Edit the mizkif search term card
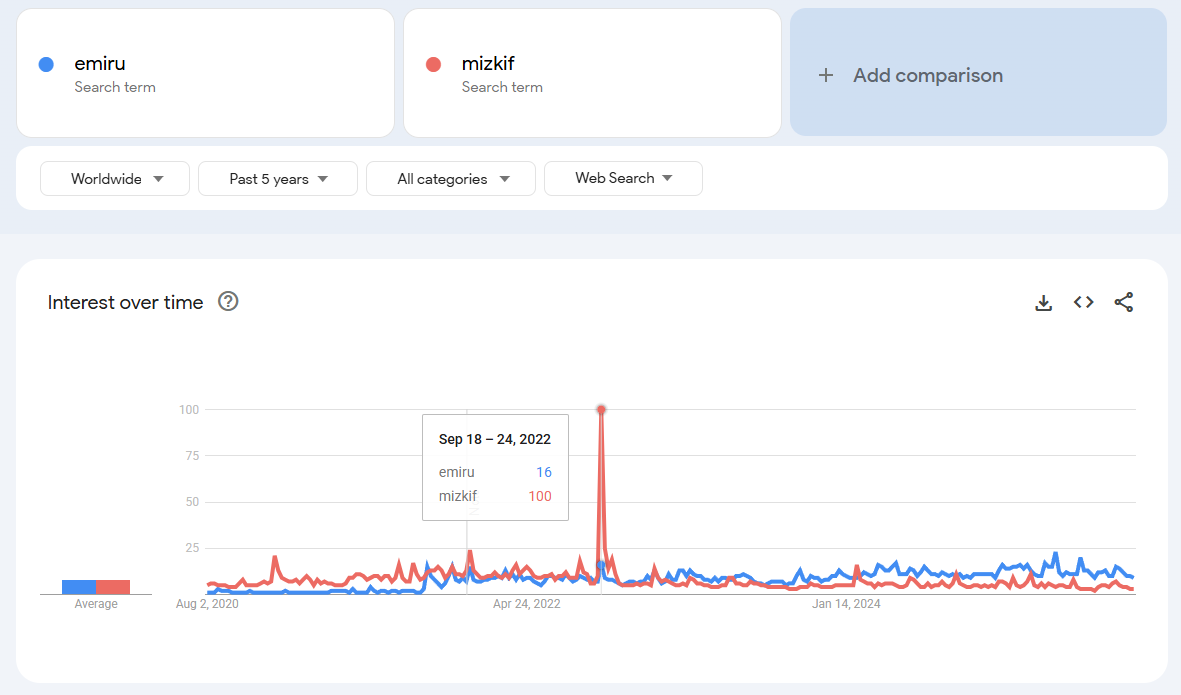The width and height of the screenshot is (1181, 695). [592, 73]
